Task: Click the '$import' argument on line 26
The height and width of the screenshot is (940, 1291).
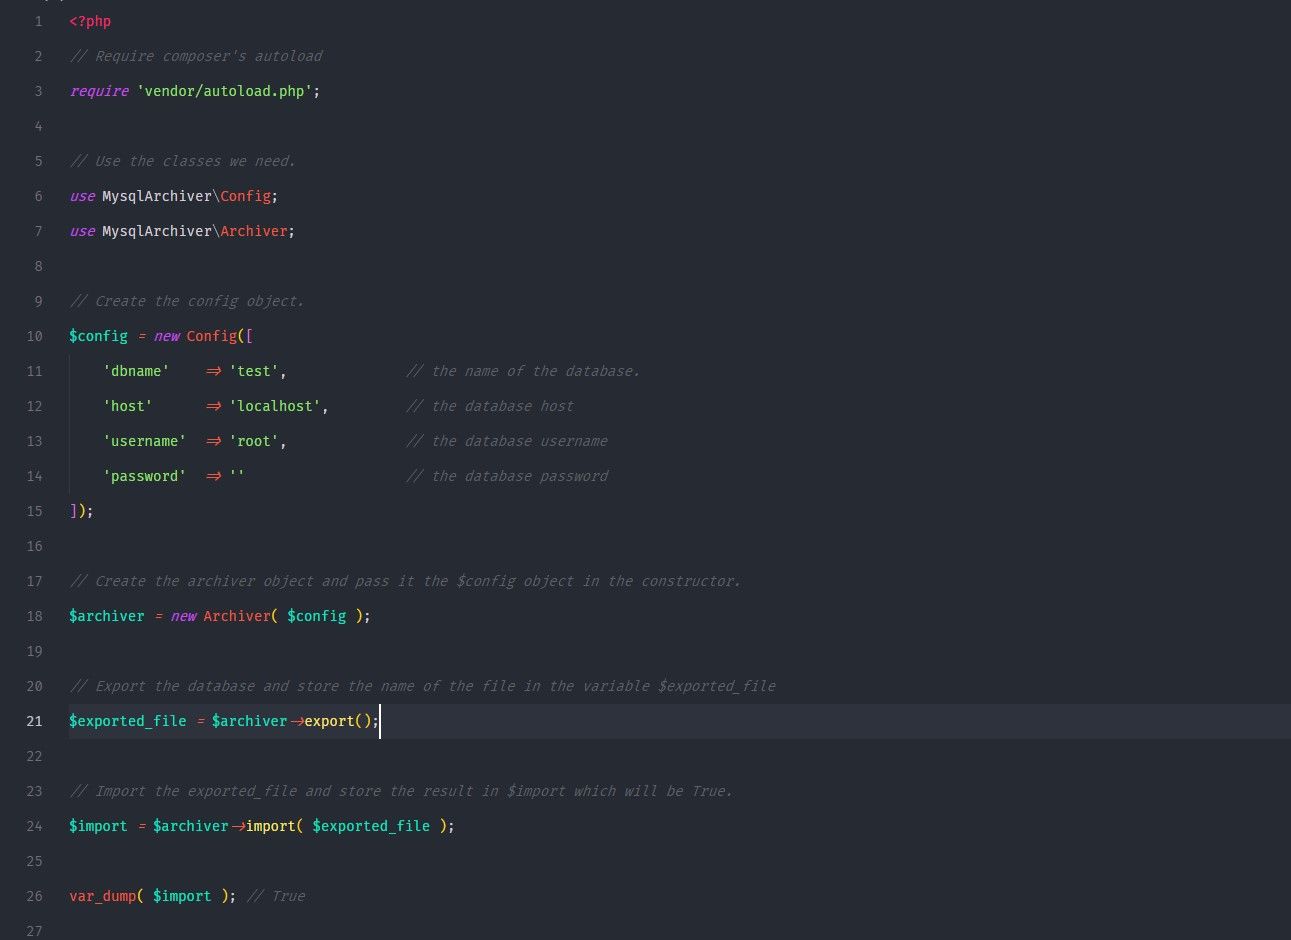Action: tap(183, 896)
